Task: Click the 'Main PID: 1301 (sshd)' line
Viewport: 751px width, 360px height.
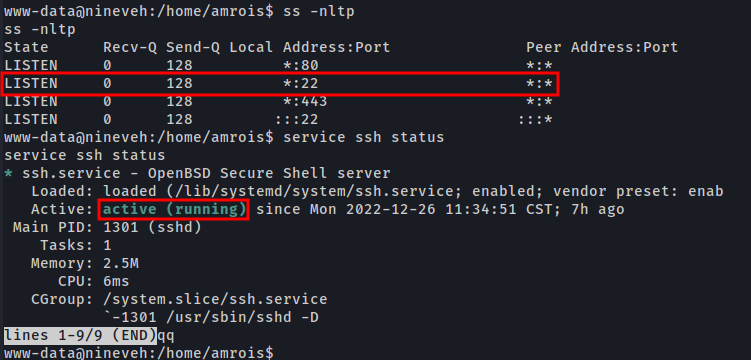Action: (x=107, y=227)
